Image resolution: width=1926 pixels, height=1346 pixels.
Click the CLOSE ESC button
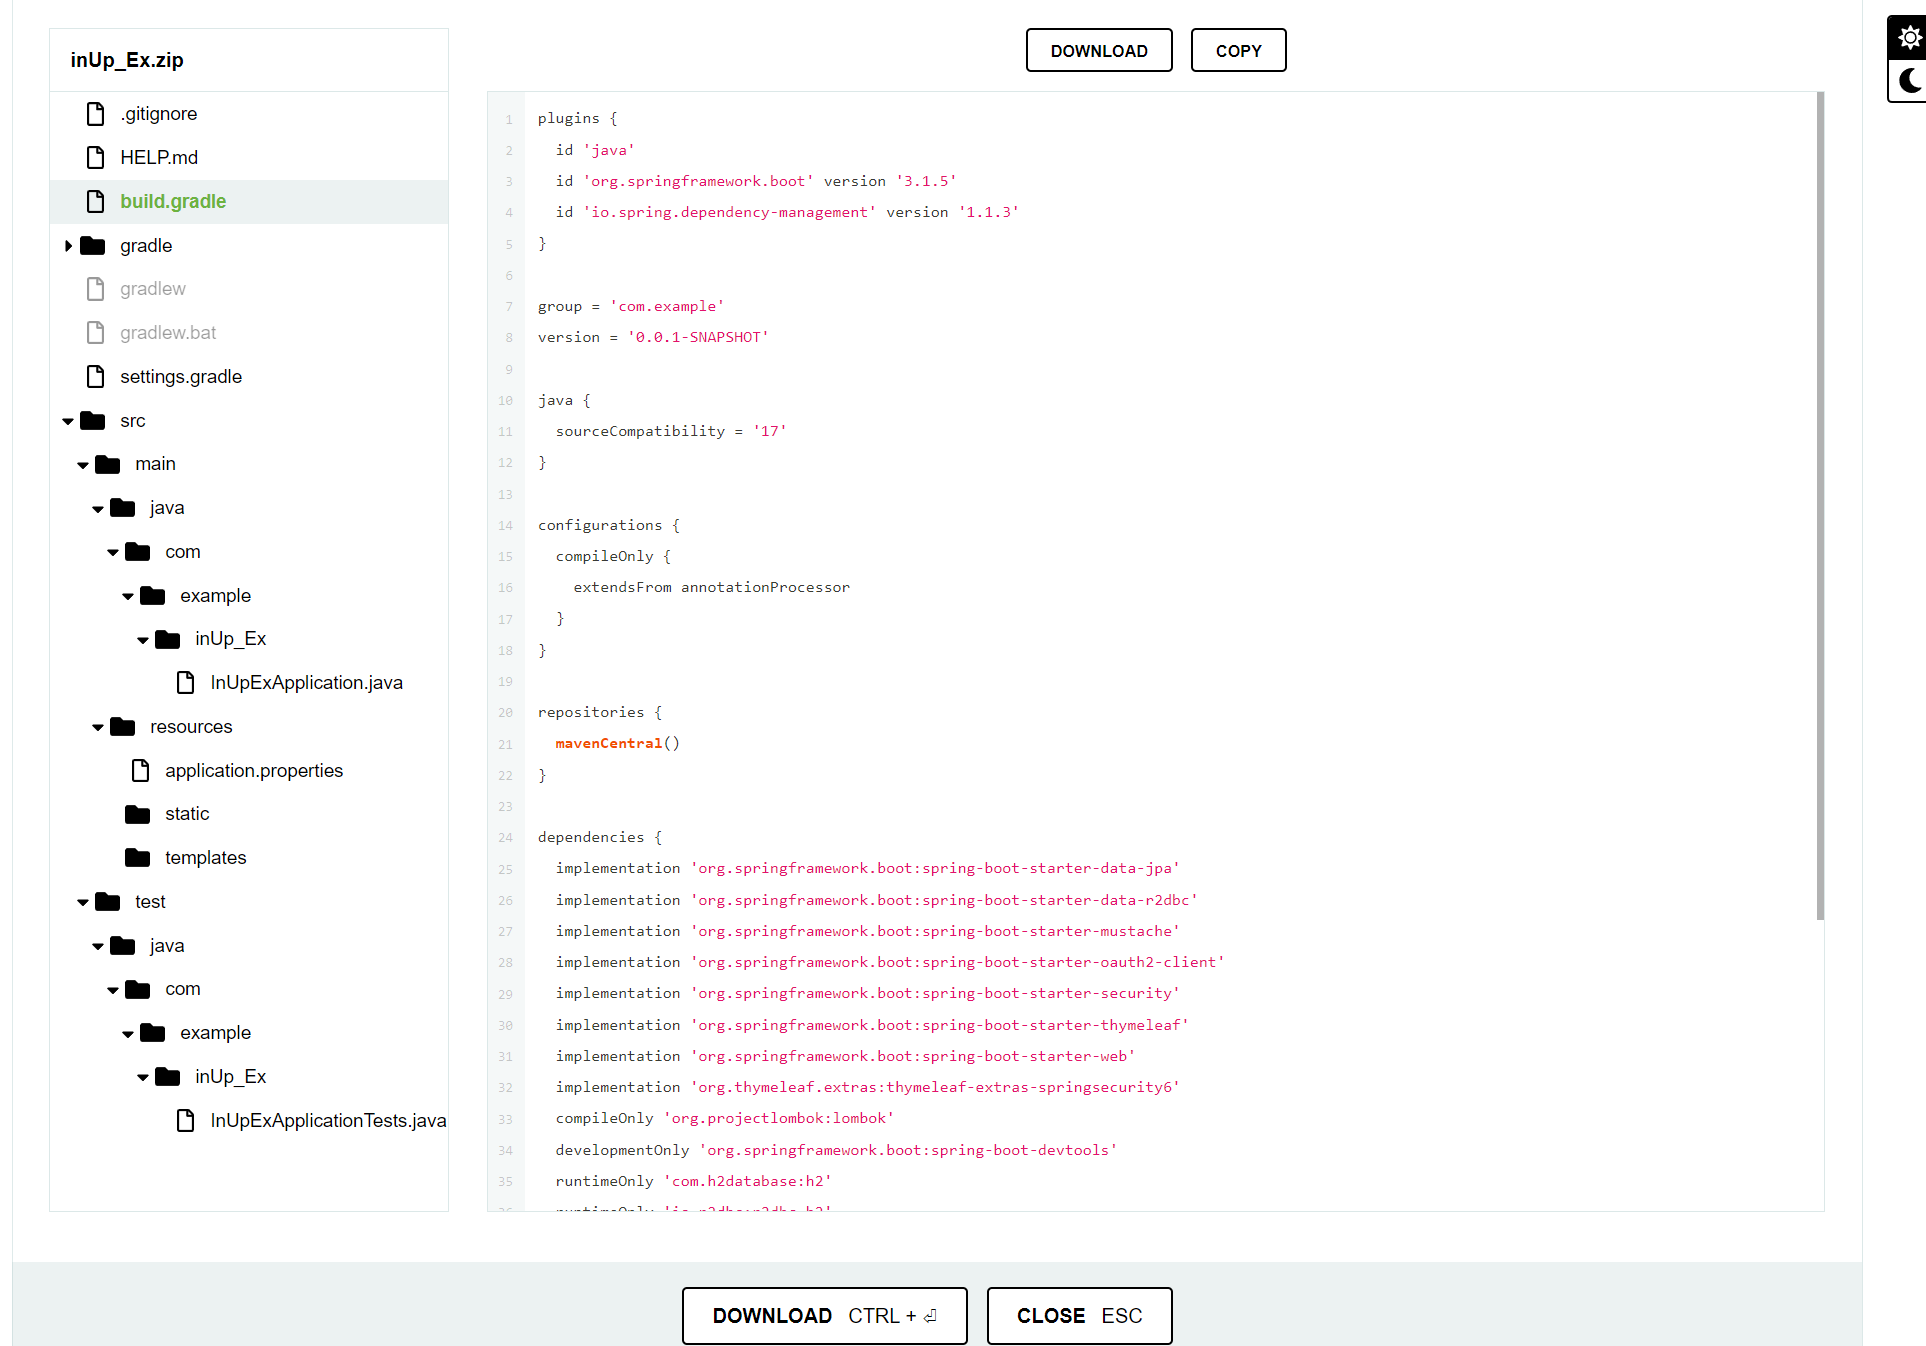coord(1079,1316)
